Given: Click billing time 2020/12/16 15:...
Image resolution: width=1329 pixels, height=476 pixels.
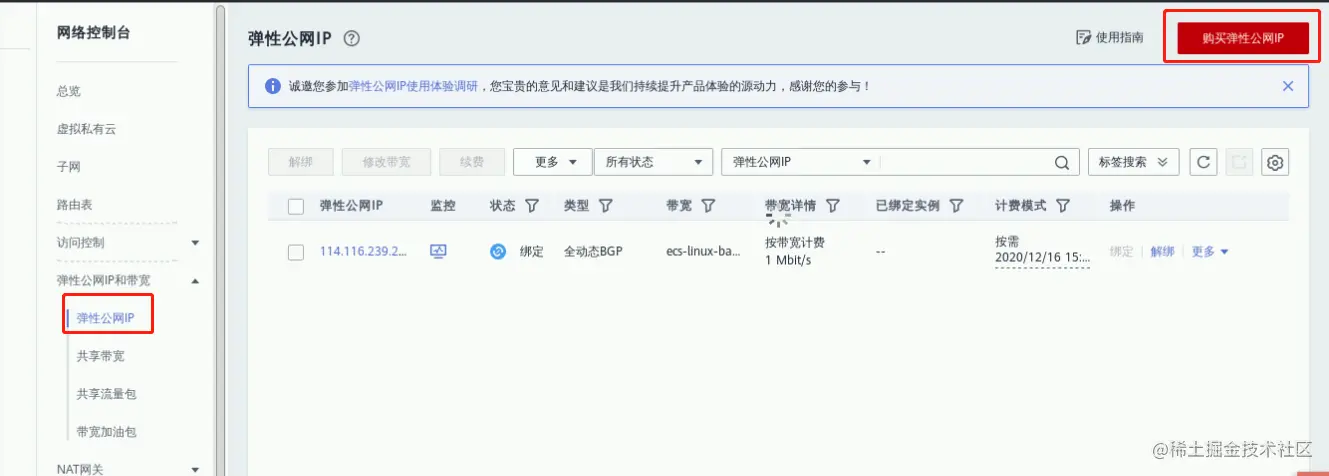Looking at the screenshot, I should pyautogui.click(x=1041, y=259).
